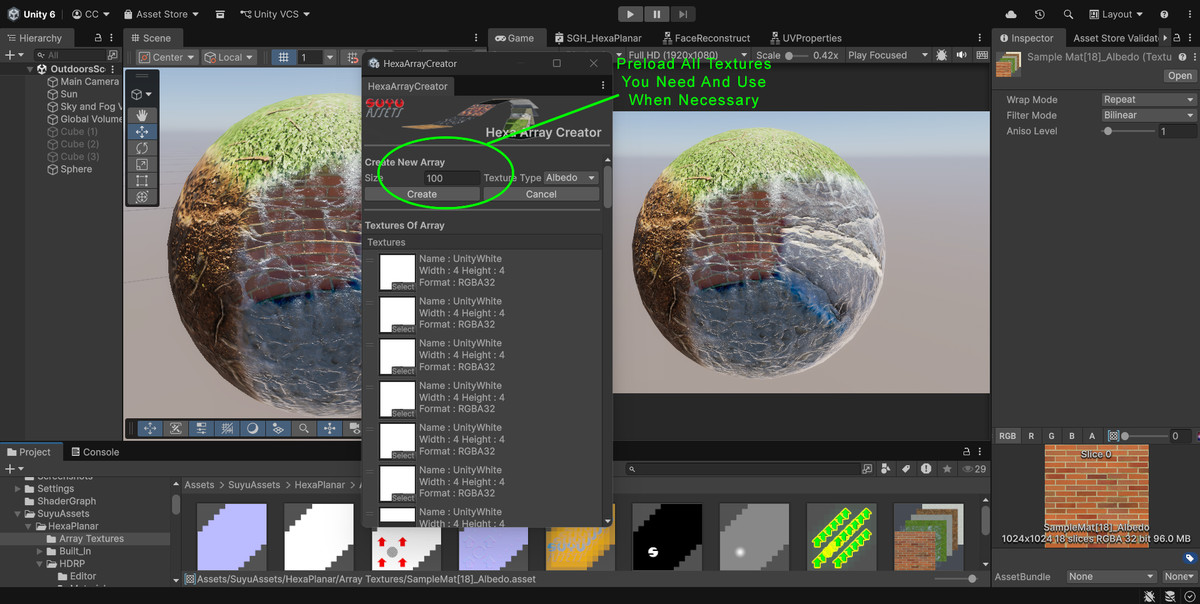Select the Main Camera object in Hierarchy

(82, 82)
